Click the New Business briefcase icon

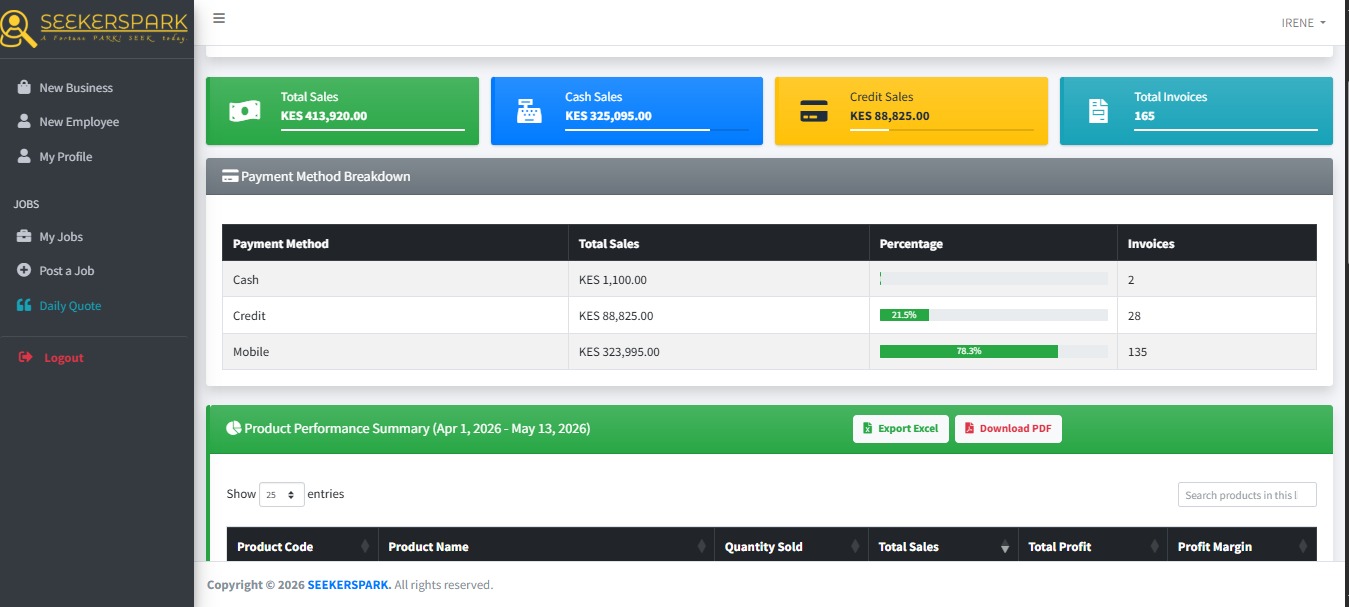click(x=24, y=87)
